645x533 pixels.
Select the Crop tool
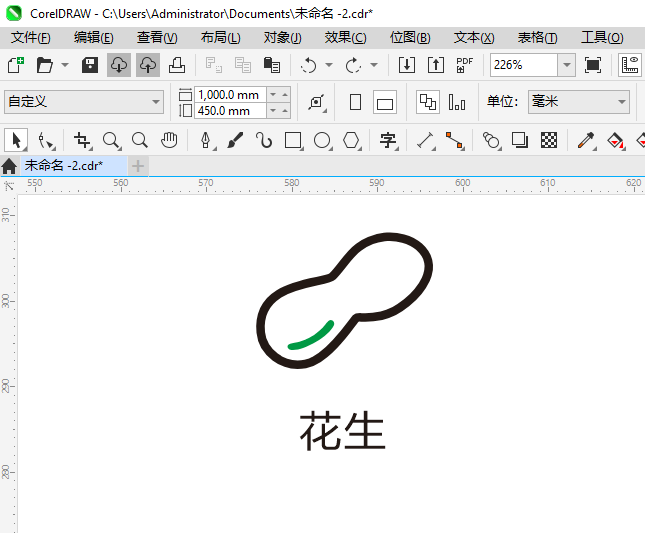pos(83,141)
